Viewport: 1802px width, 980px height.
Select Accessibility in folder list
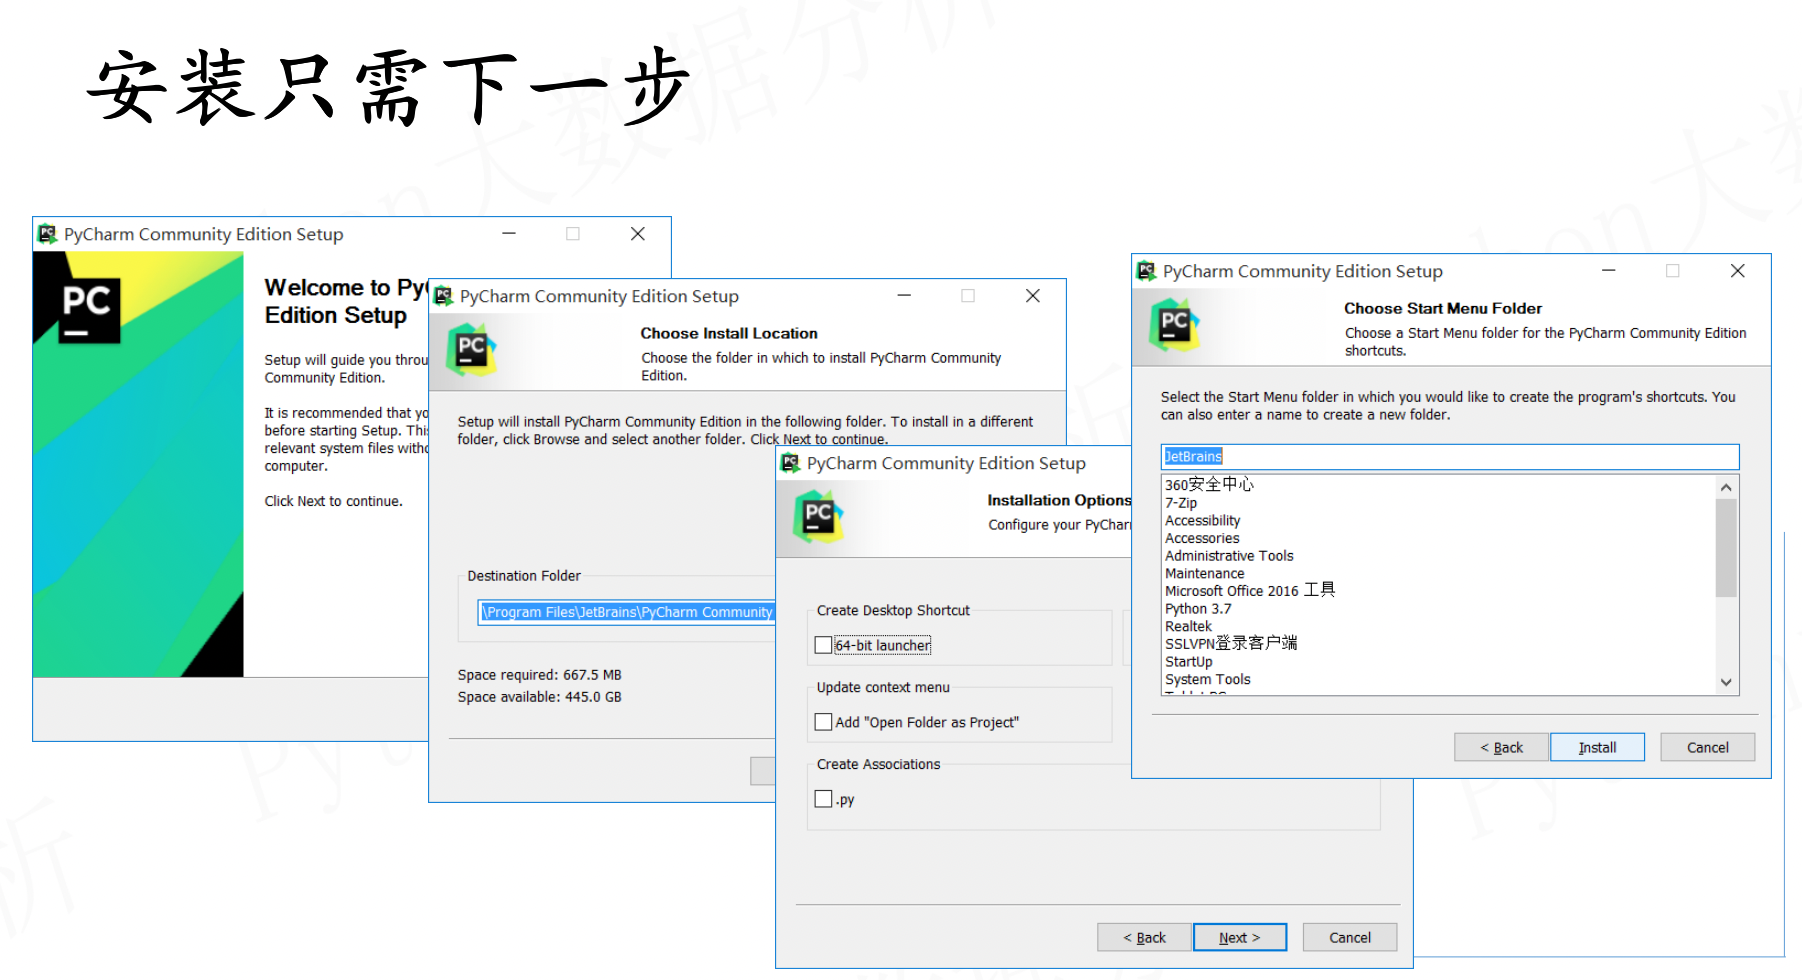[1202, 521]
